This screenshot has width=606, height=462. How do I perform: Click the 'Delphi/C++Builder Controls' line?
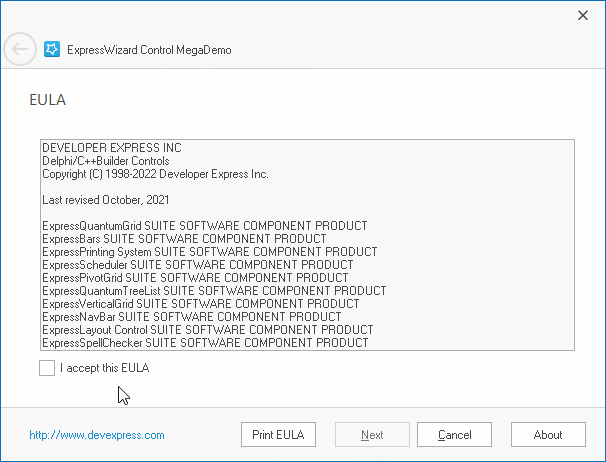coord(106,161)
